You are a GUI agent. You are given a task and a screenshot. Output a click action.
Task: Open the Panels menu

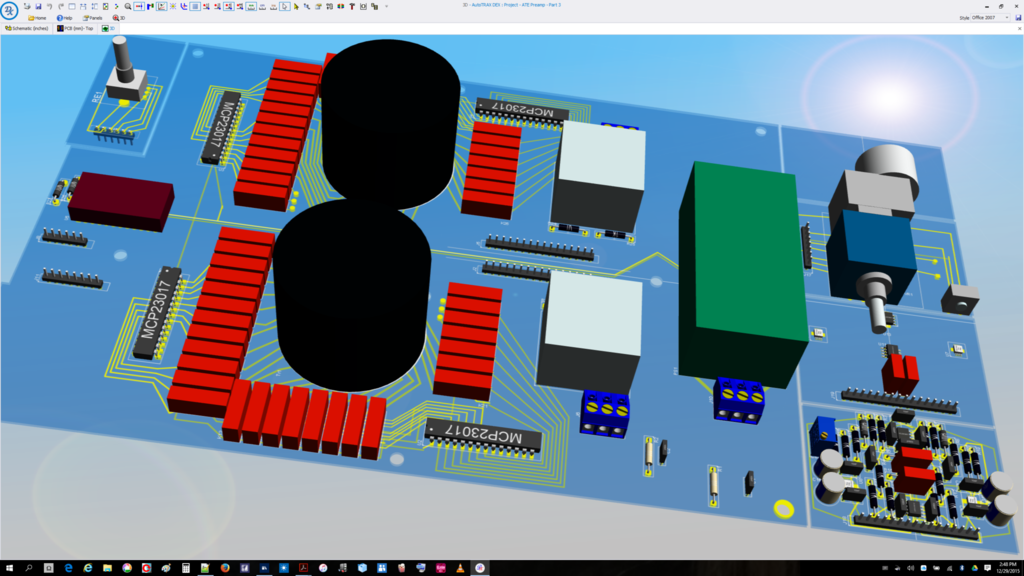[x=92, y=18]
